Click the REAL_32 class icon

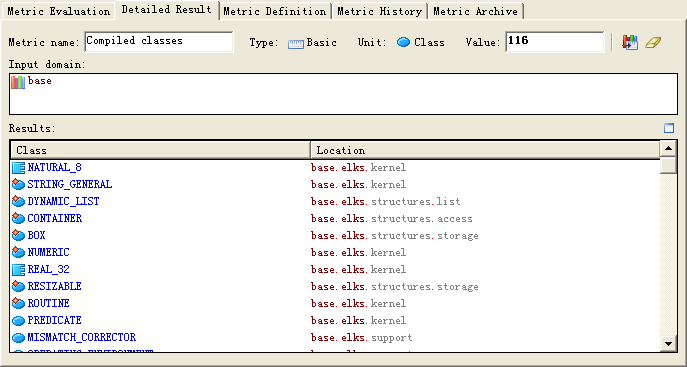18,269
